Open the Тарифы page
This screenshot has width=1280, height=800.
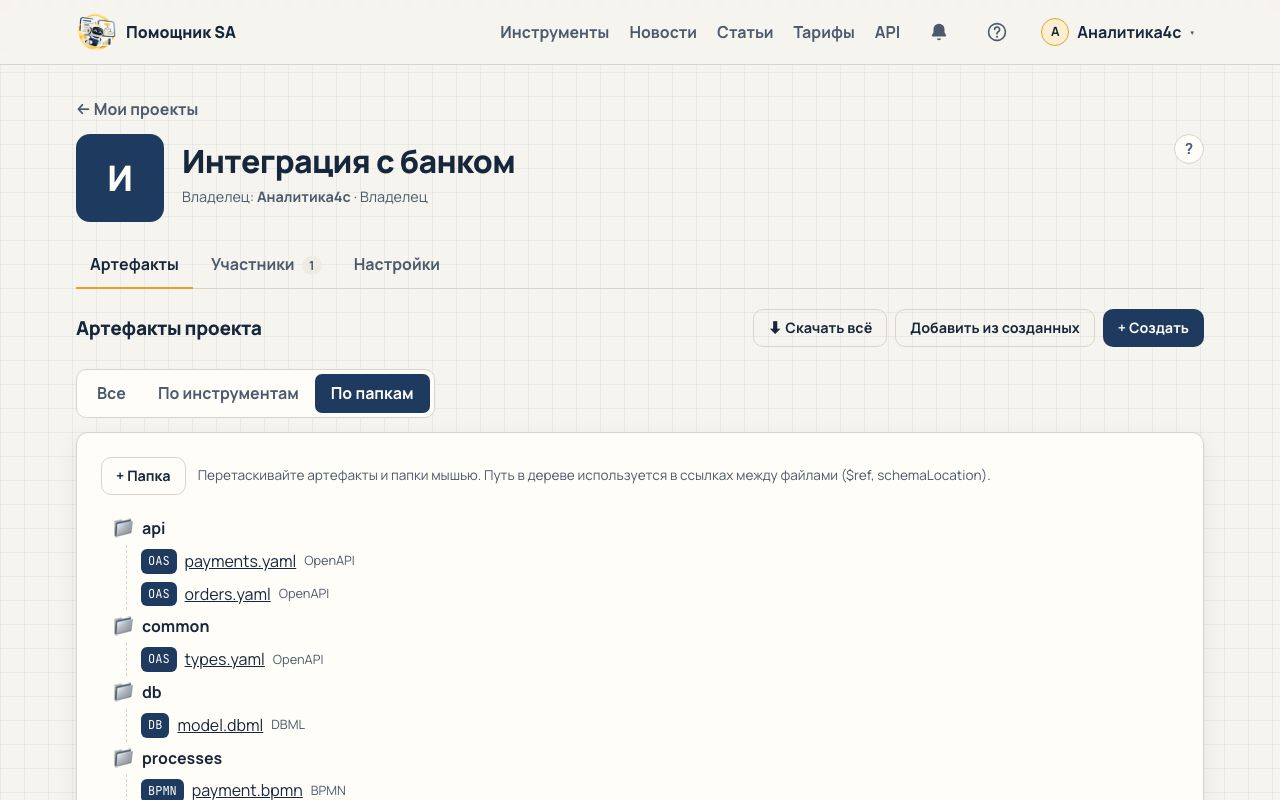point(824,32)
